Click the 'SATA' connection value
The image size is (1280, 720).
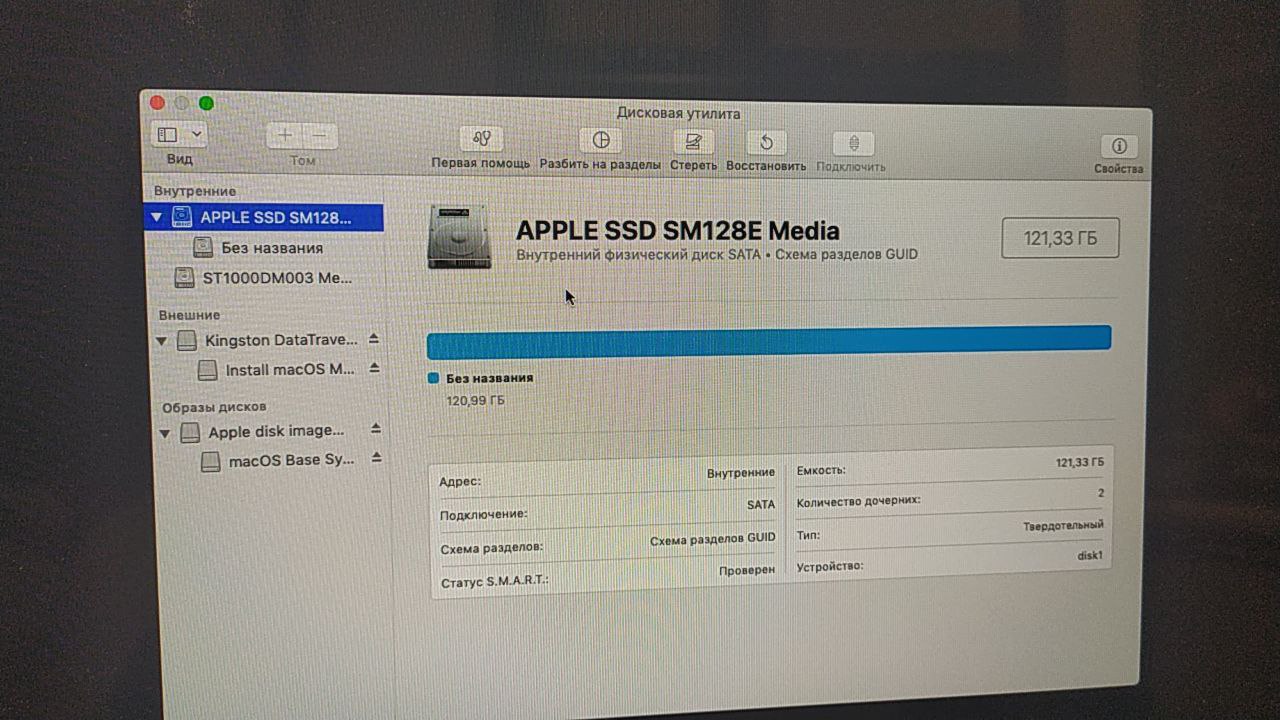click(x=761, y=505)
